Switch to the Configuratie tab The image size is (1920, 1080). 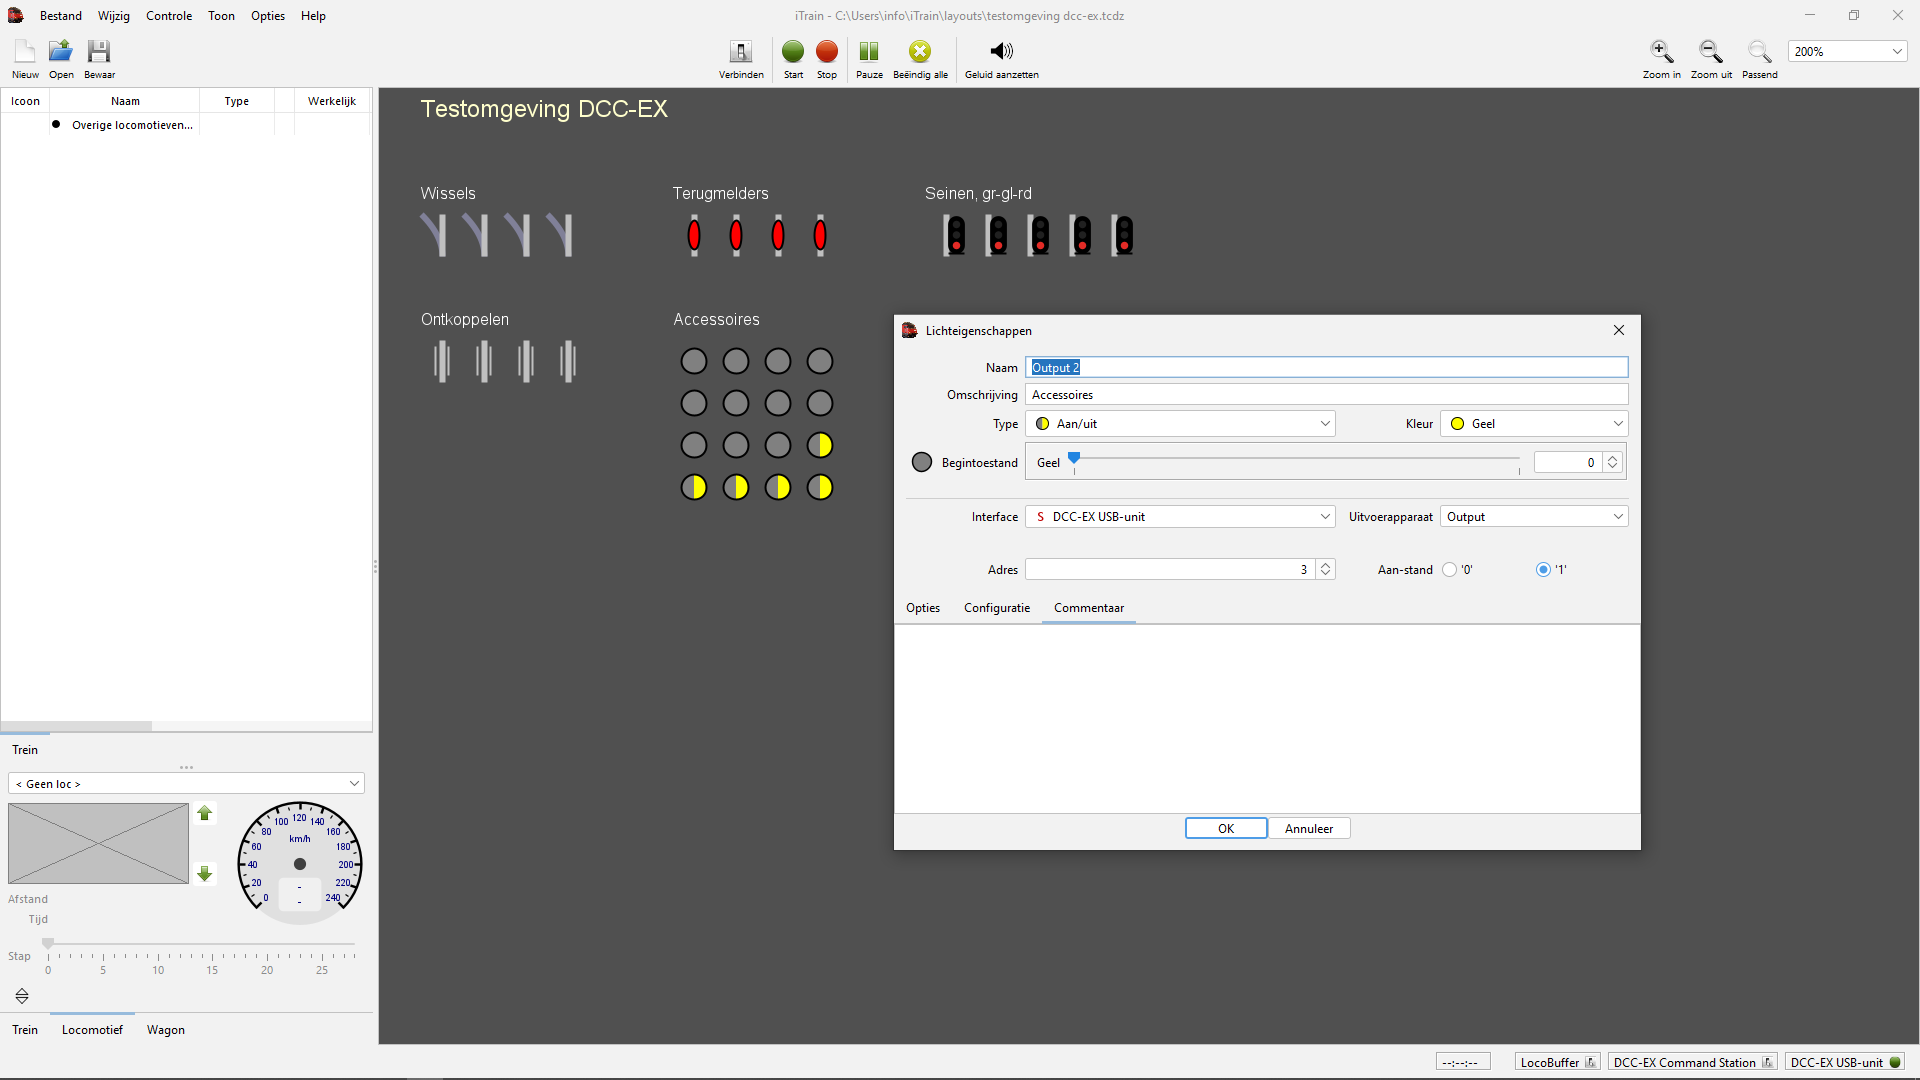tap(996, 608)
